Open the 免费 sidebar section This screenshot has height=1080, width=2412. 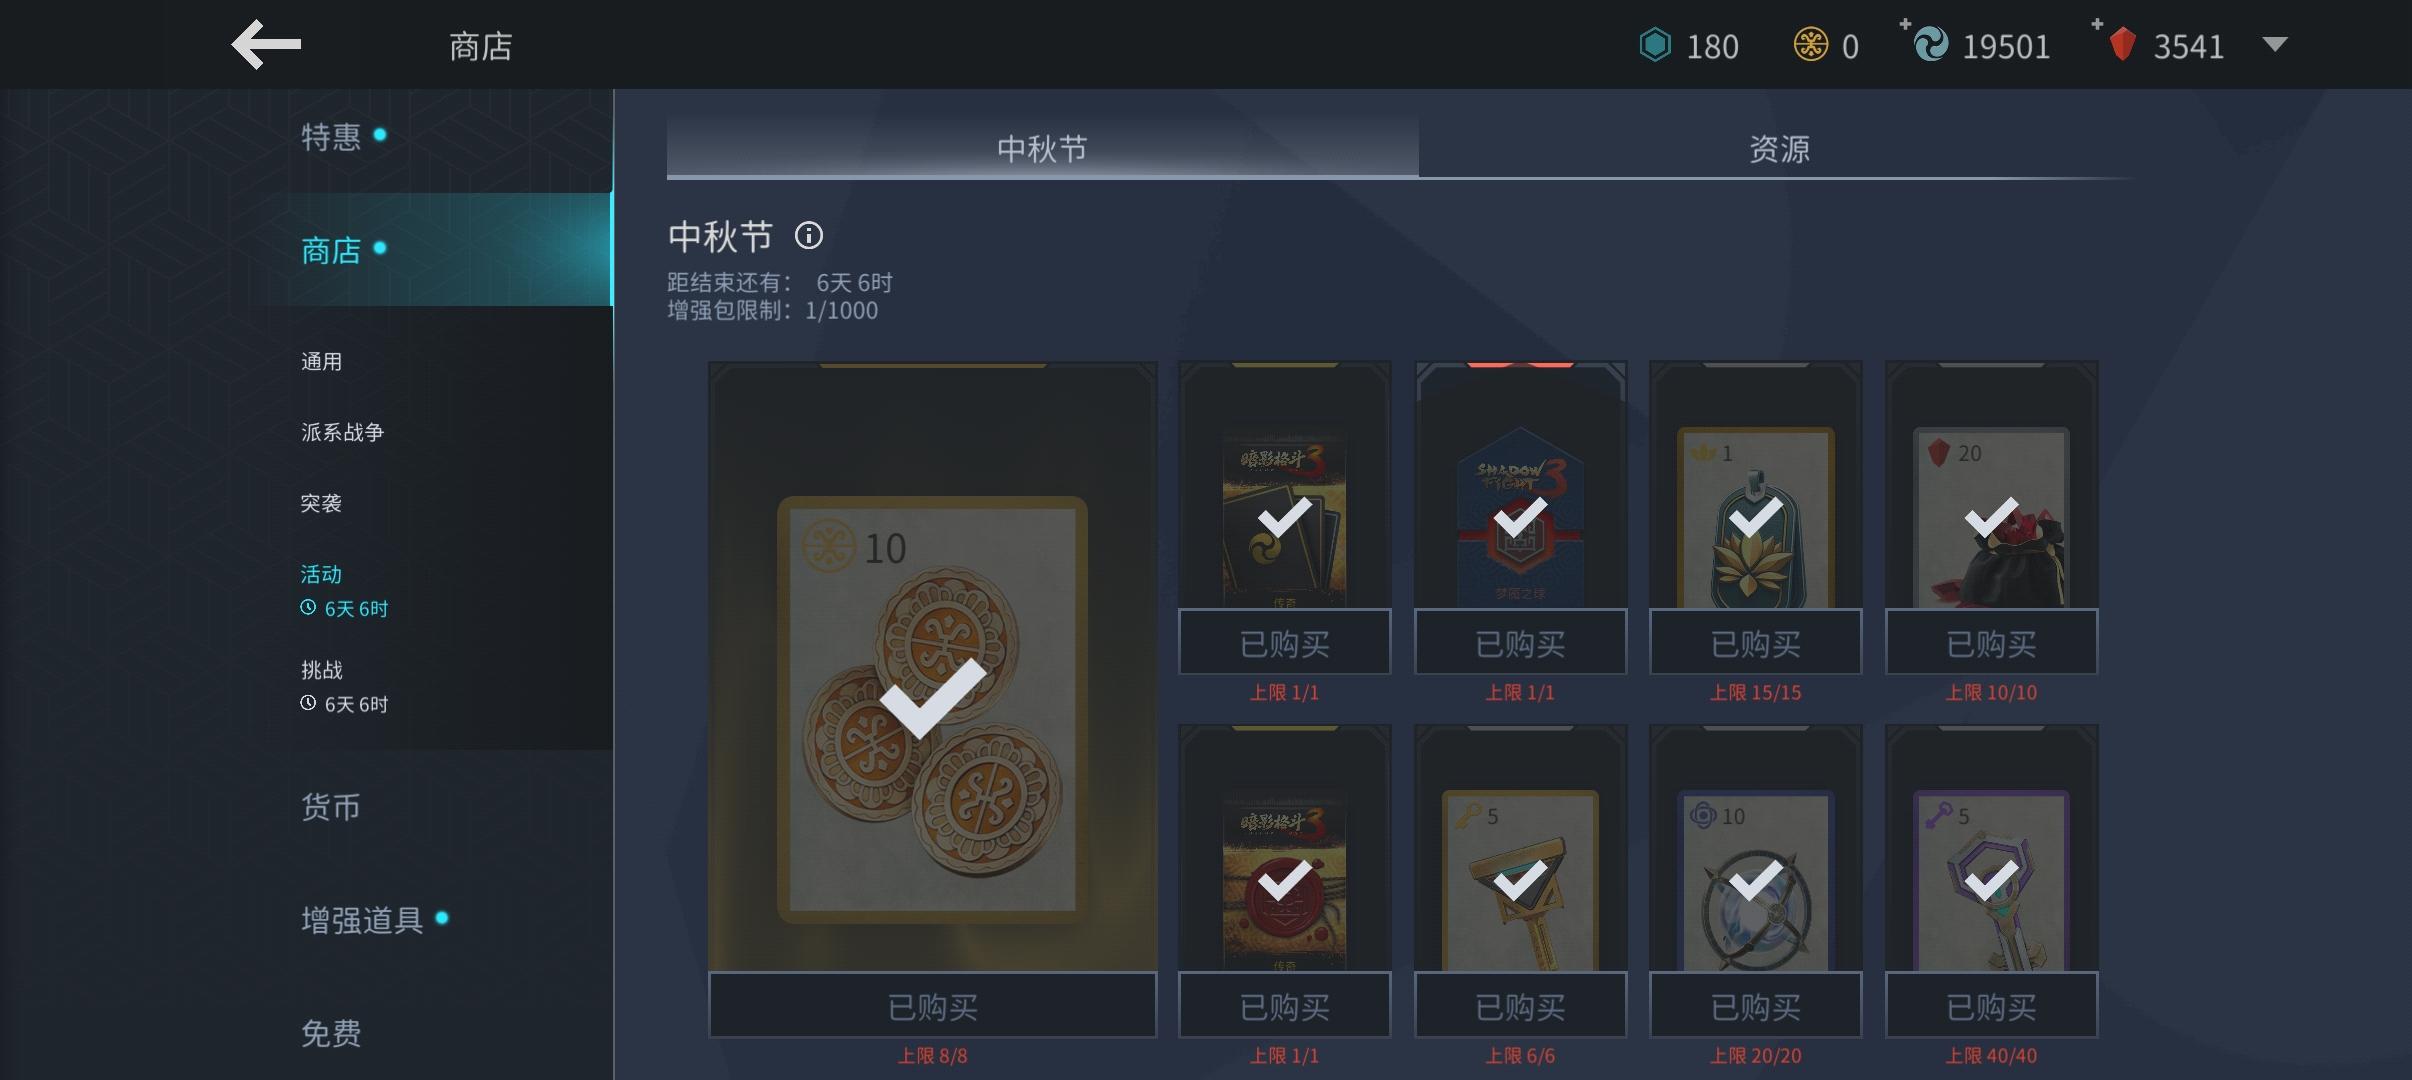click(331, 1033)
